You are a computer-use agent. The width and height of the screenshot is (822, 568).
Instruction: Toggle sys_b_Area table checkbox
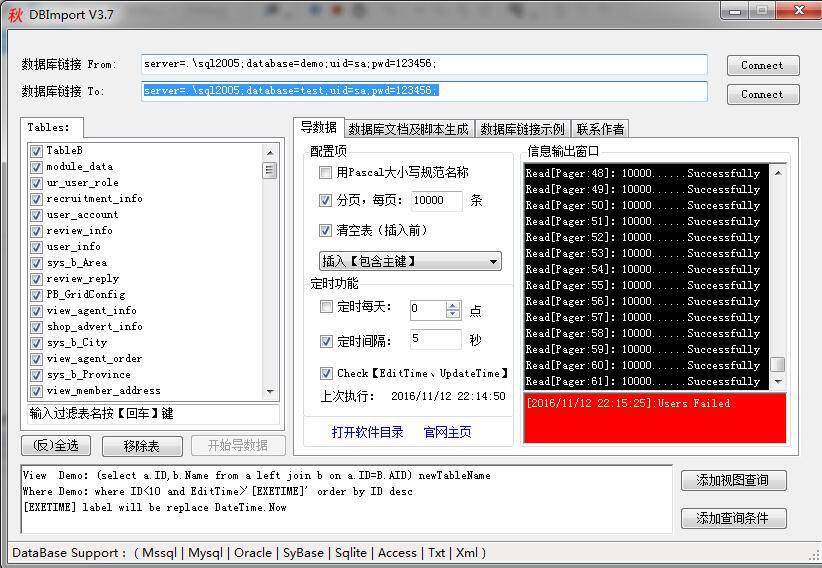coord(36,263)
